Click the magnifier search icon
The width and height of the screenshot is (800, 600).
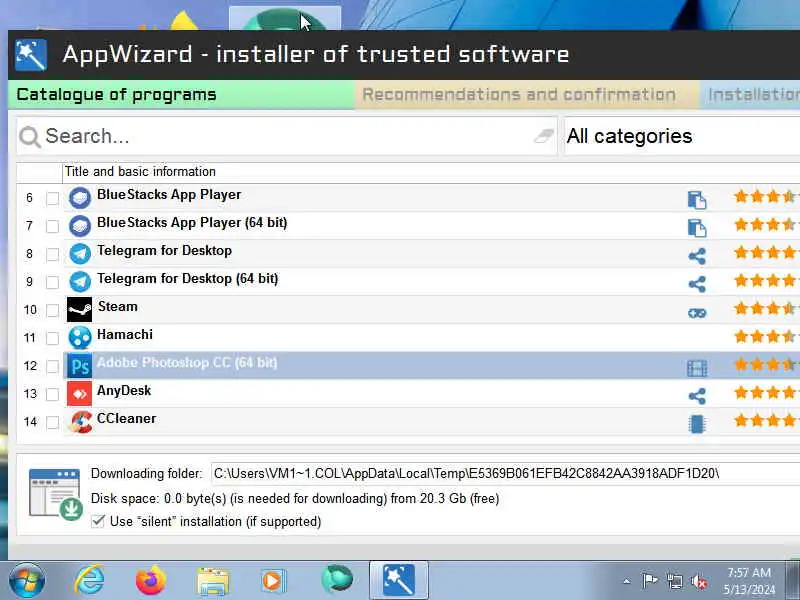[30, 137]
